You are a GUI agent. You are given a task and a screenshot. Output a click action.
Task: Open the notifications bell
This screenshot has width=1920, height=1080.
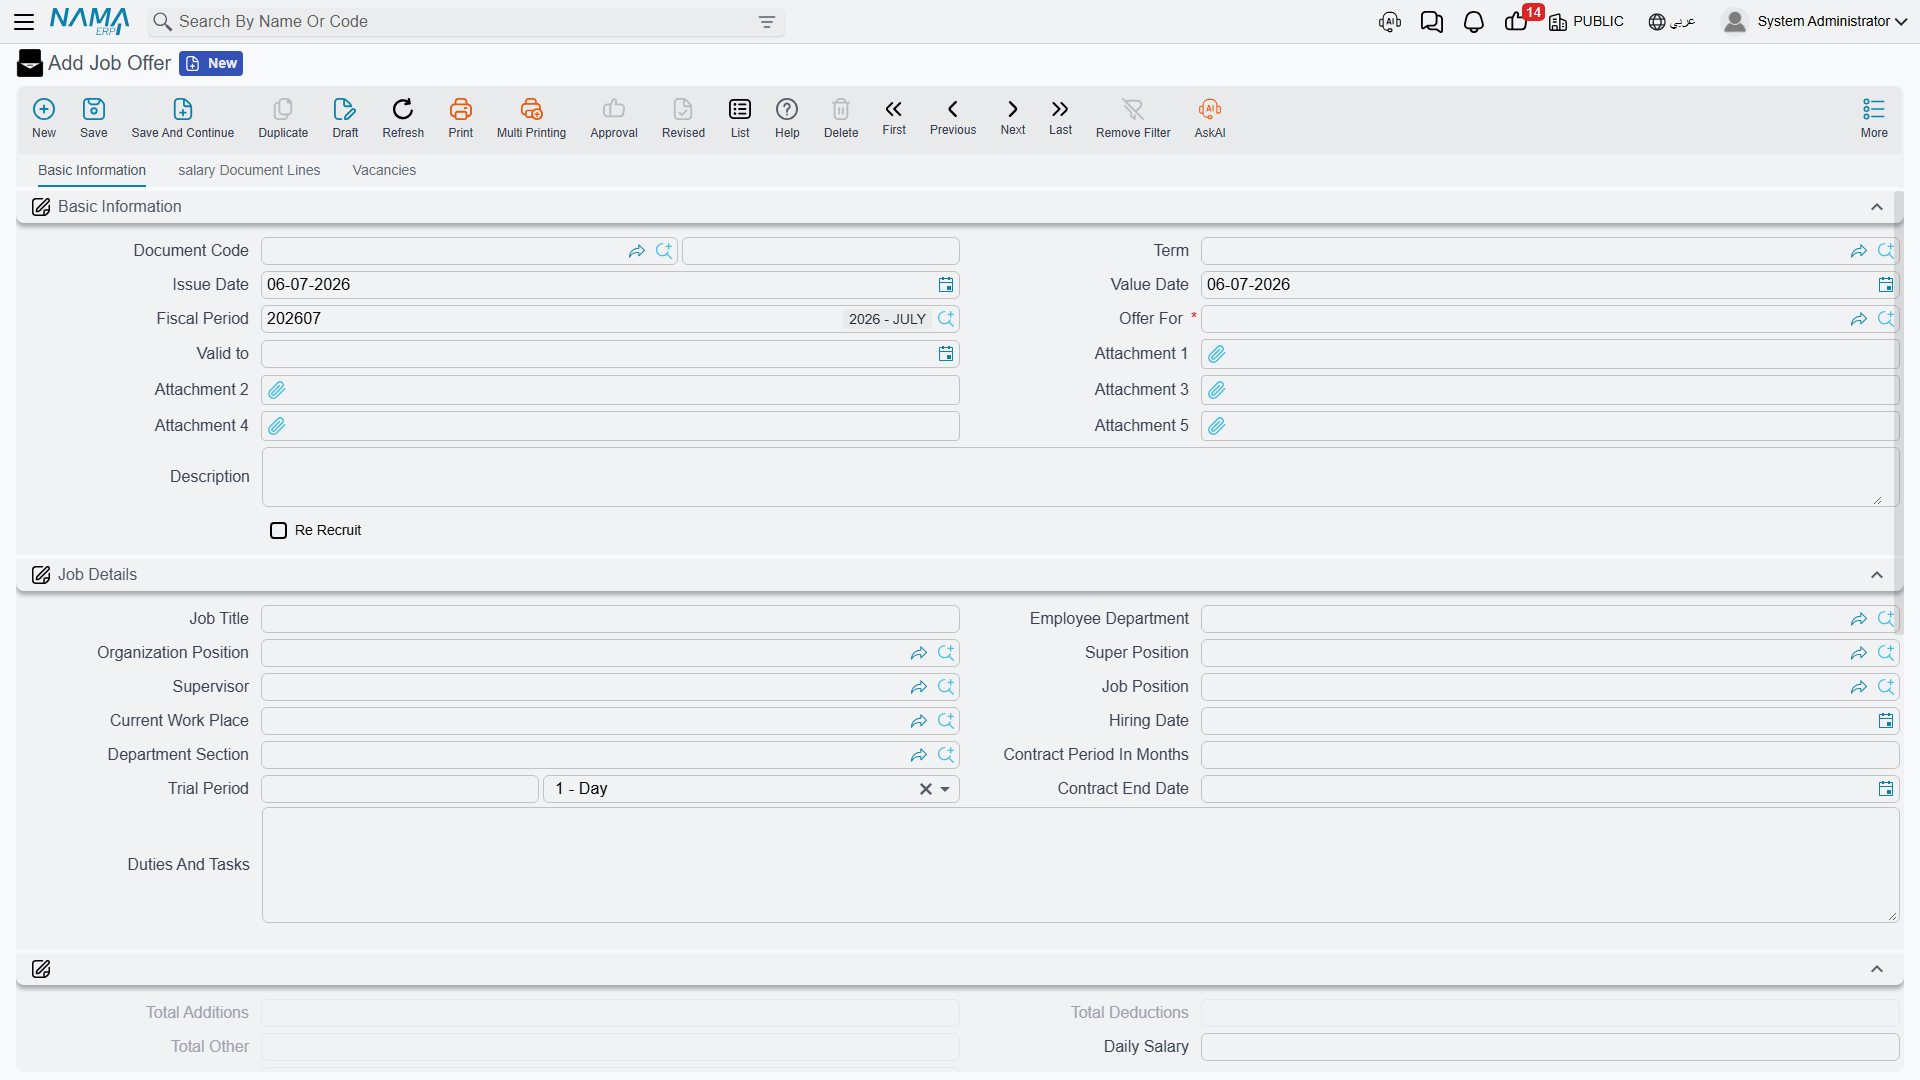tap(1474, 22)
